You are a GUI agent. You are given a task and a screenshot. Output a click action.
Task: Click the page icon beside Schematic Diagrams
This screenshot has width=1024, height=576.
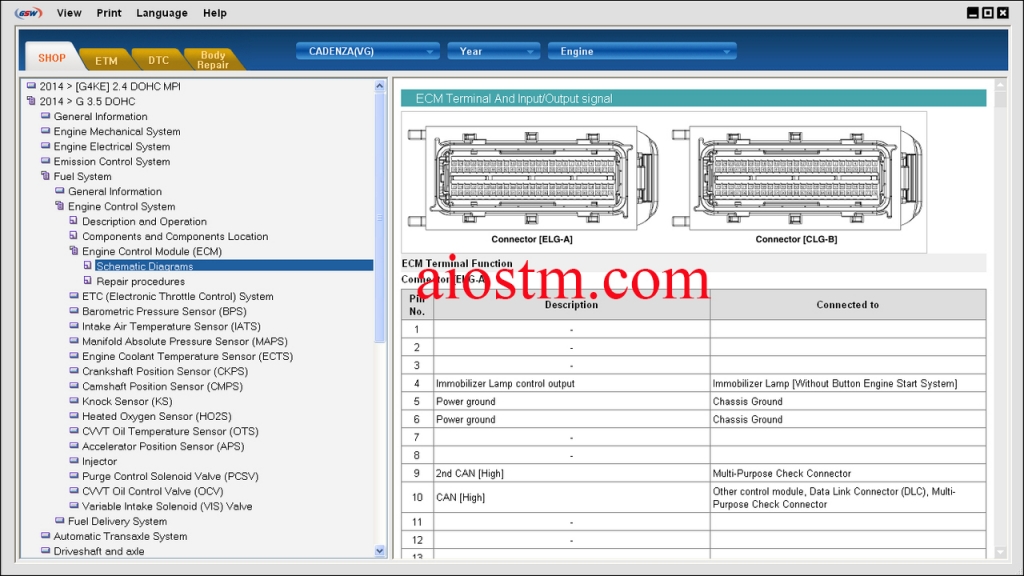(x=87, y=266)
